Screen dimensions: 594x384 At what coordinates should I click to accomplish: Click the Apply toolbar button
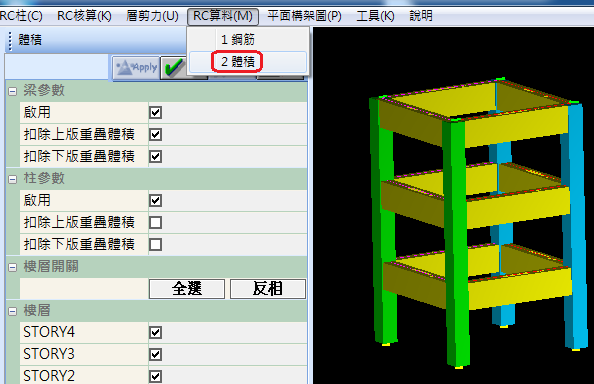coord(136,68)
